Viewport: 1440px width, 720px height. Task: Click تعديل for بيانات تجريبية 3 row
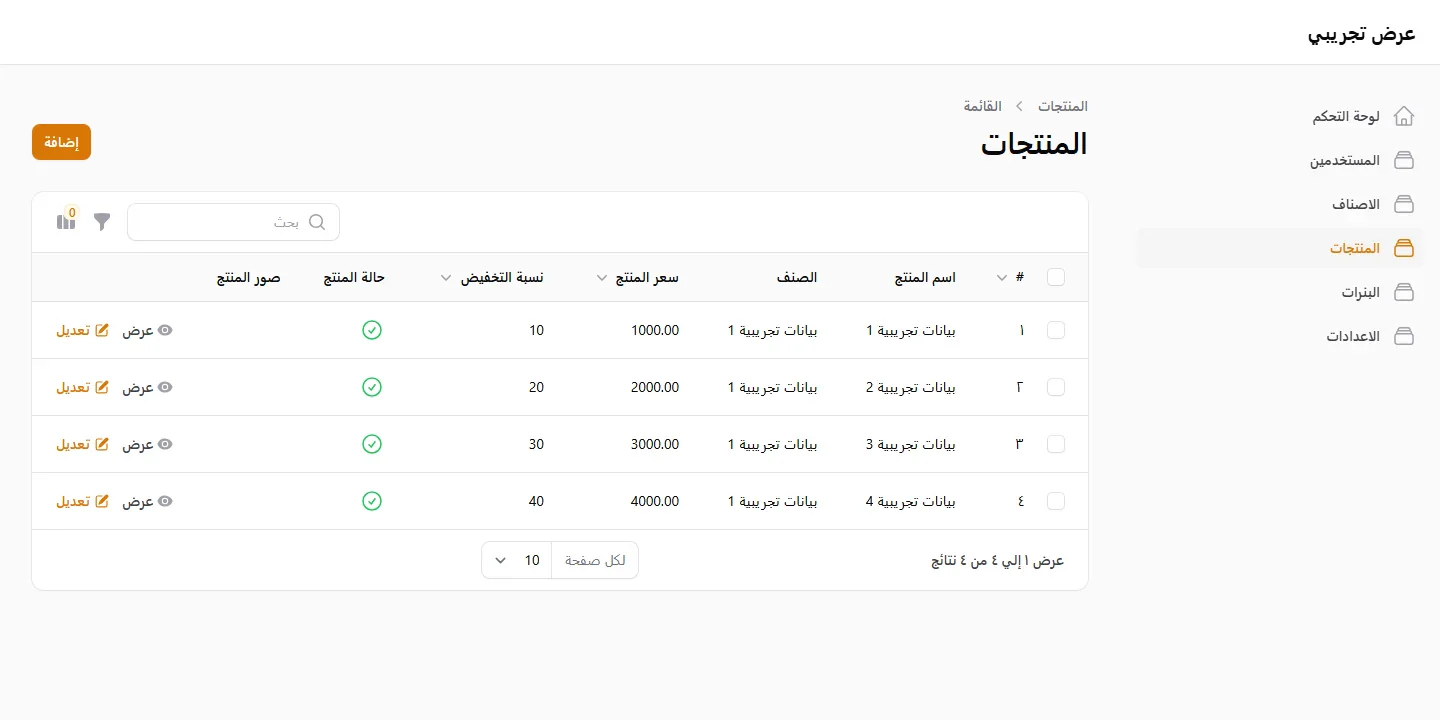83,444
